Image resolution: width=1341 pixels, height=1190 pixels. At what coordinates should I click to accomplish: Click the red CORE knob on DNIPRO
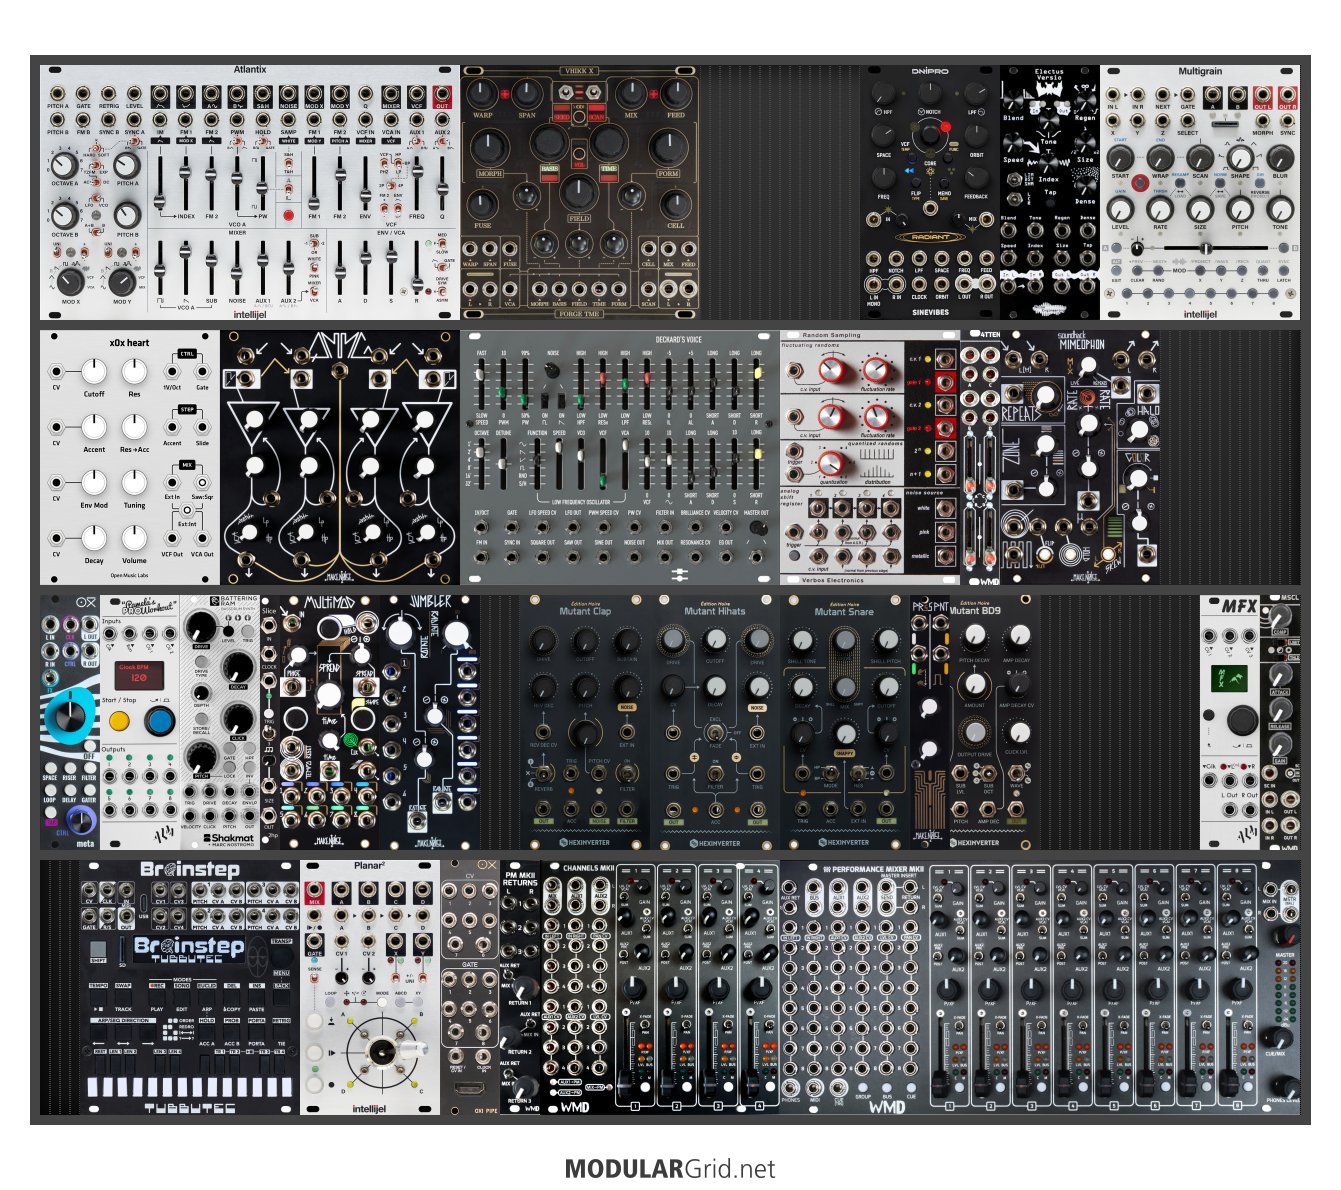pos(931,134)
